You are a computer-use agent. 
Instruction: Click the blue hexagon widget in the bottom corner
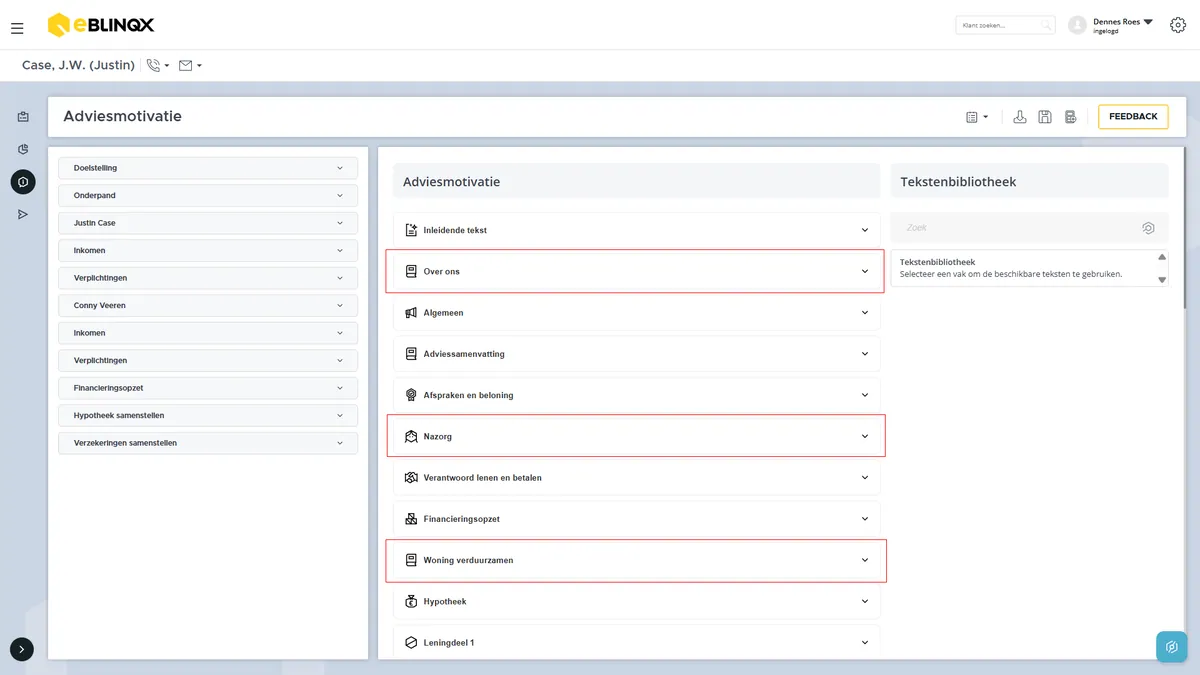click(x=1172, y=647)
